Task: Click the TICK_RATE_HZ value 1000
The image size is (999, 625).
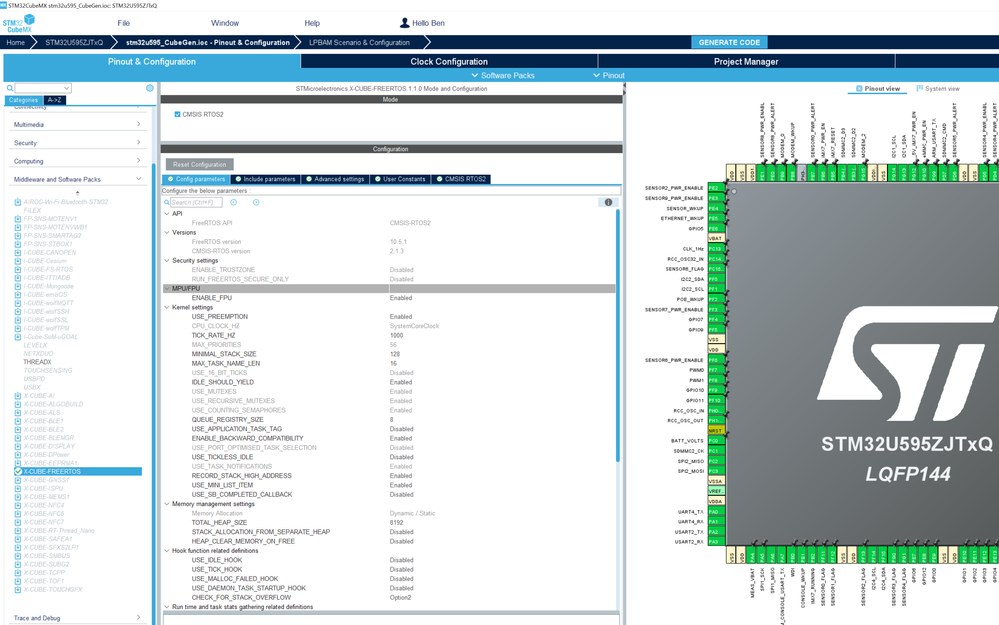Action: pyautogui.click(x=396, y=335)
